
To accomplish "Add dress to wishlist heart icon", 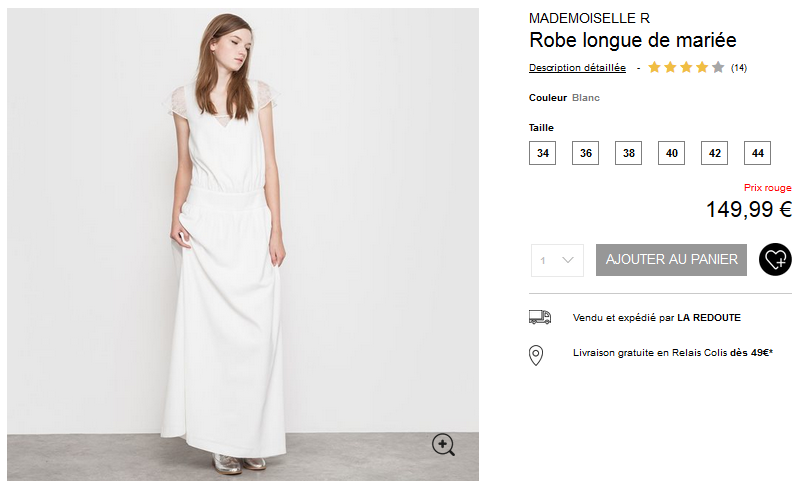I will (x=775, y=260).
